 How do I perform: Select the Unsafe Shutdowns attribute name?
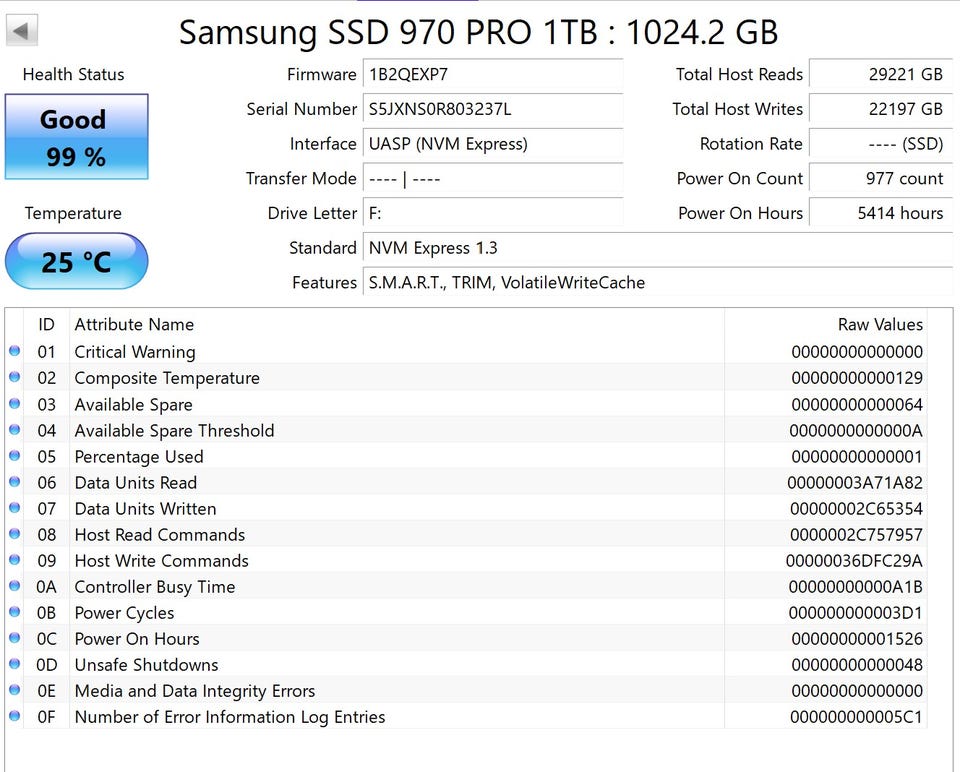[146, 665]
